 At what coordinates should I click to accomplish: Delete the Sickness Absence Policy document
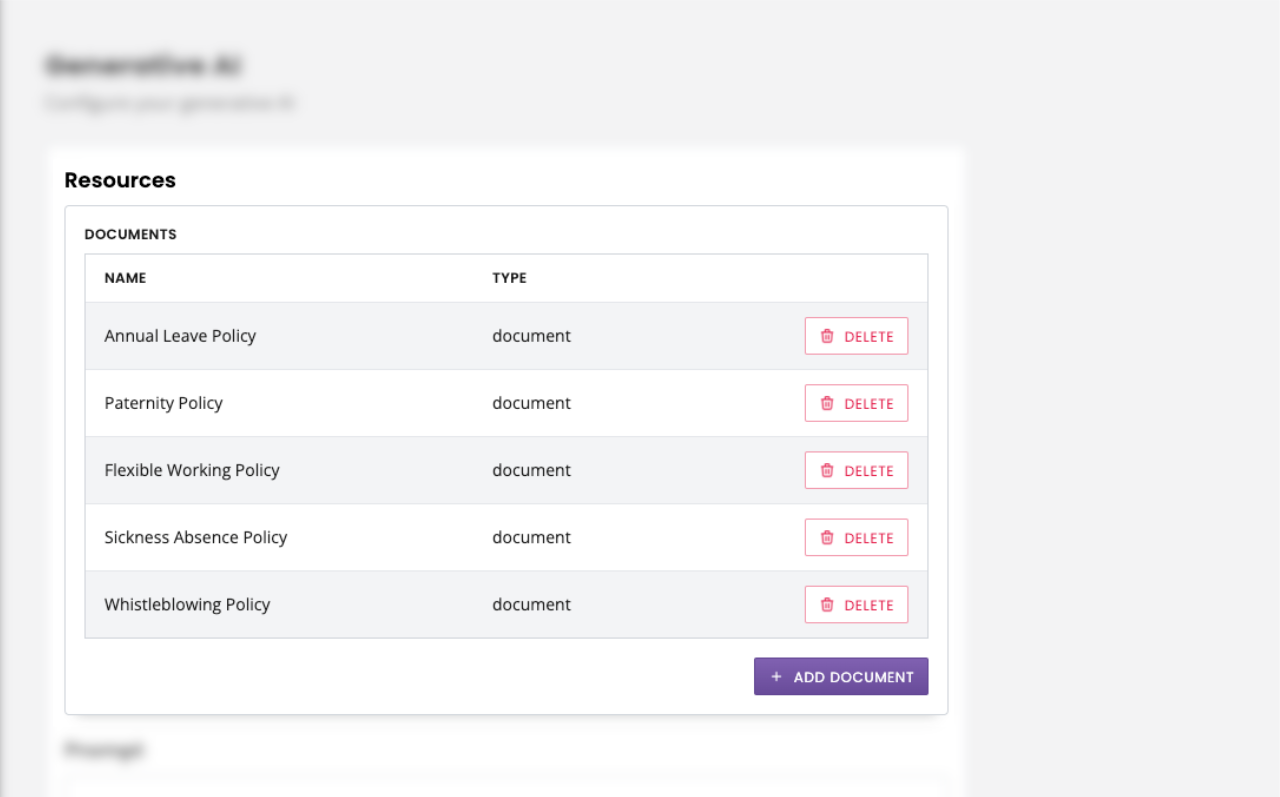pyautogui.click(x=856, y=537)
